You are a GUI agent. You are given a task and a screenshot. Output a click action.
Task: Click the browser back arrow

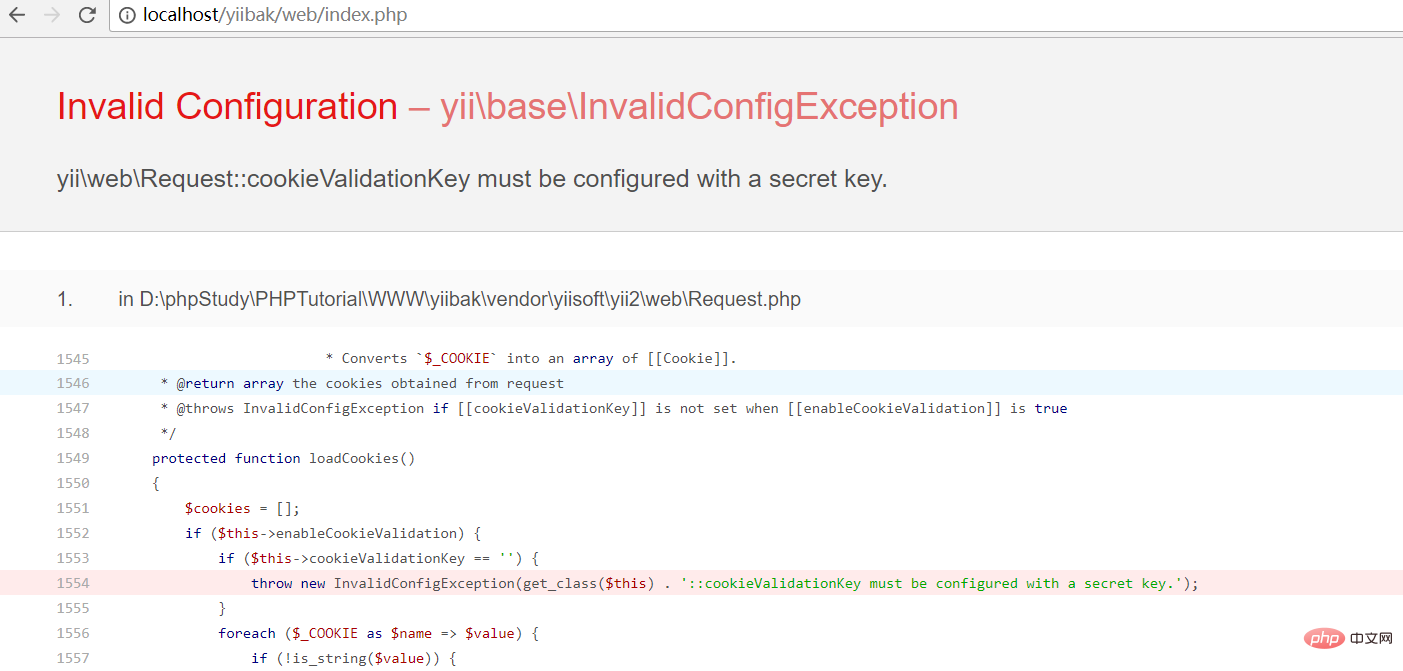[x=17, y=15]
